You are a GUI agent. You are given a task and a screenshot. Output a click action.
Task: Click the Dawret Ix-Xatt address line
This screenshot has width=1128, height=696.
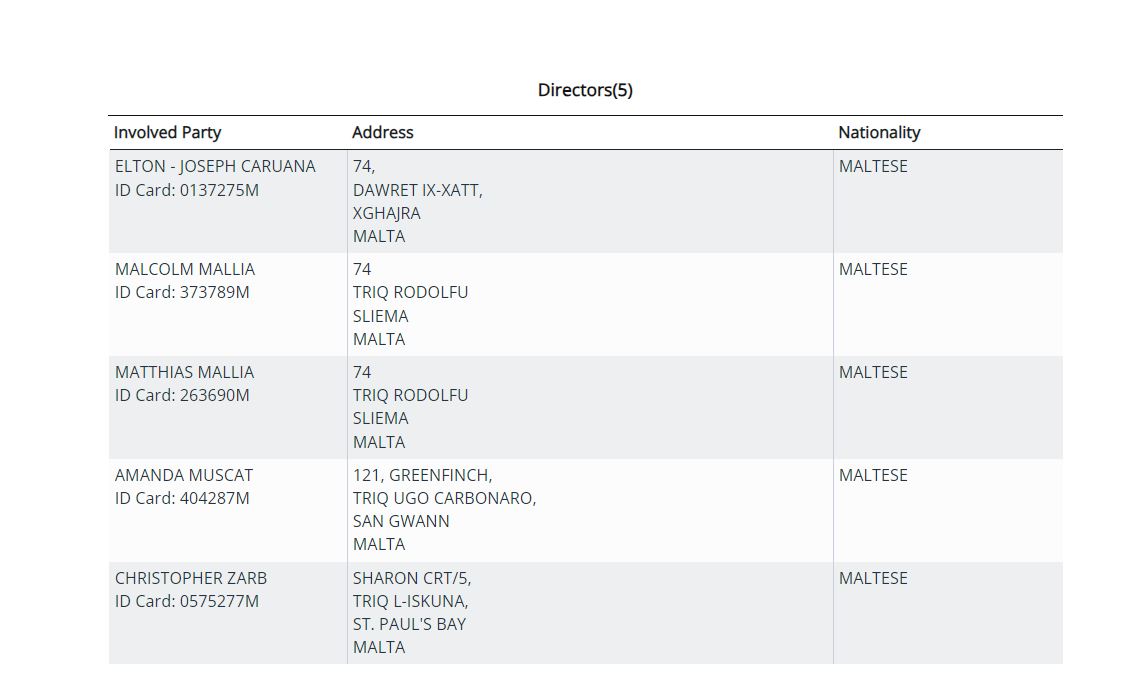(417, 190)
